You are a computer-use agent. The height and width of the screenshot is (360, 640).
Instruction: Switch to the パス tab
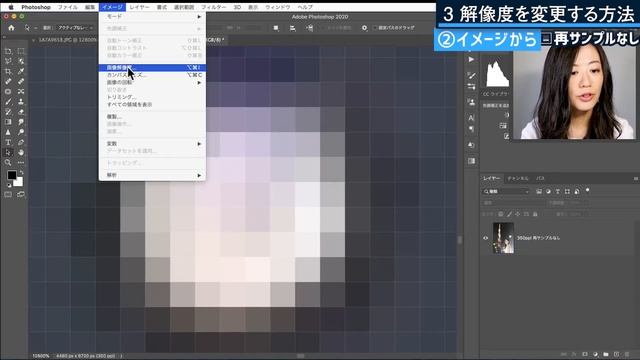pyautogui.click(x=540, y=178)
